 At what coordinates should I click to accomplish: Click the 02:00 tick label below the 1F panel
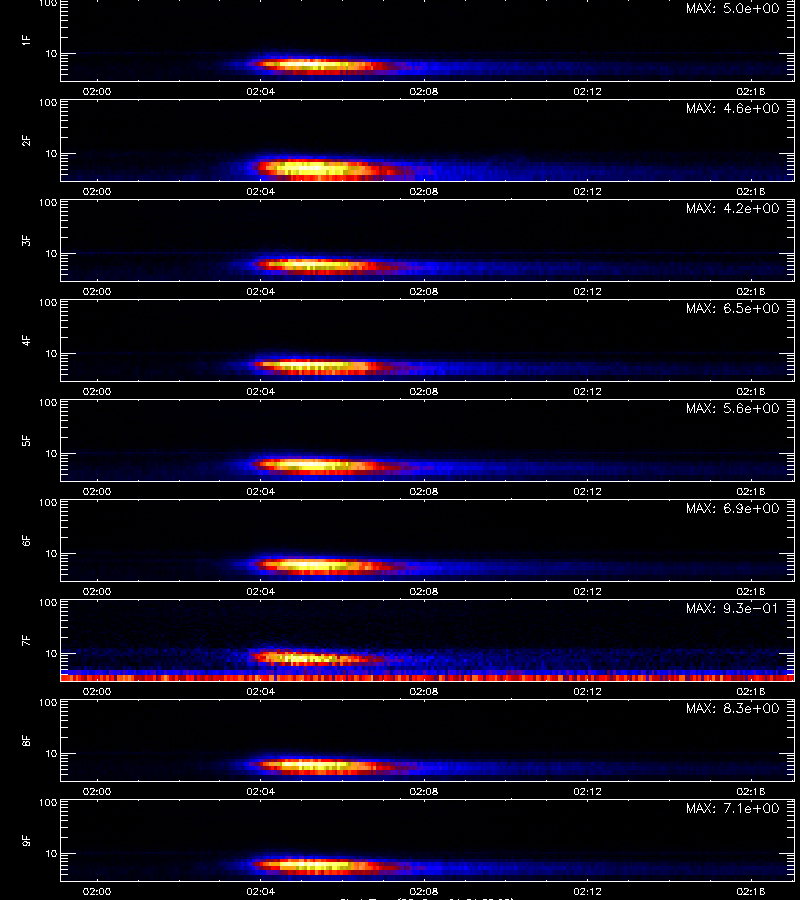click(97, 91)
